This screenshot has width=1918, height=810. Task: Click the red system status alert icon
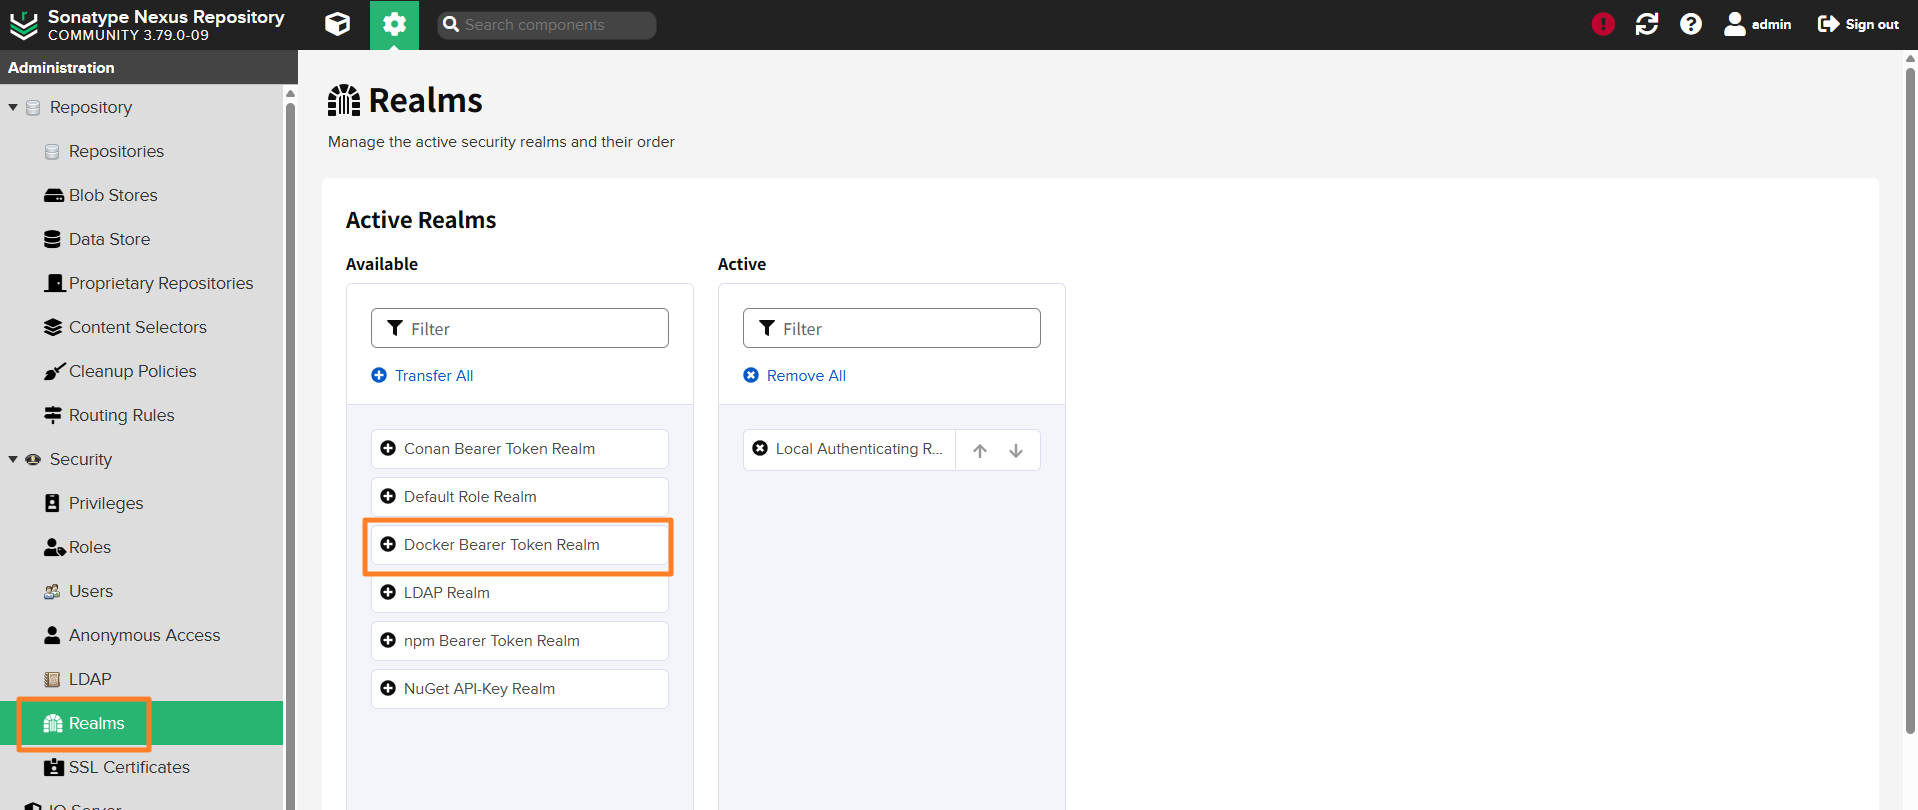point(1603,24)
